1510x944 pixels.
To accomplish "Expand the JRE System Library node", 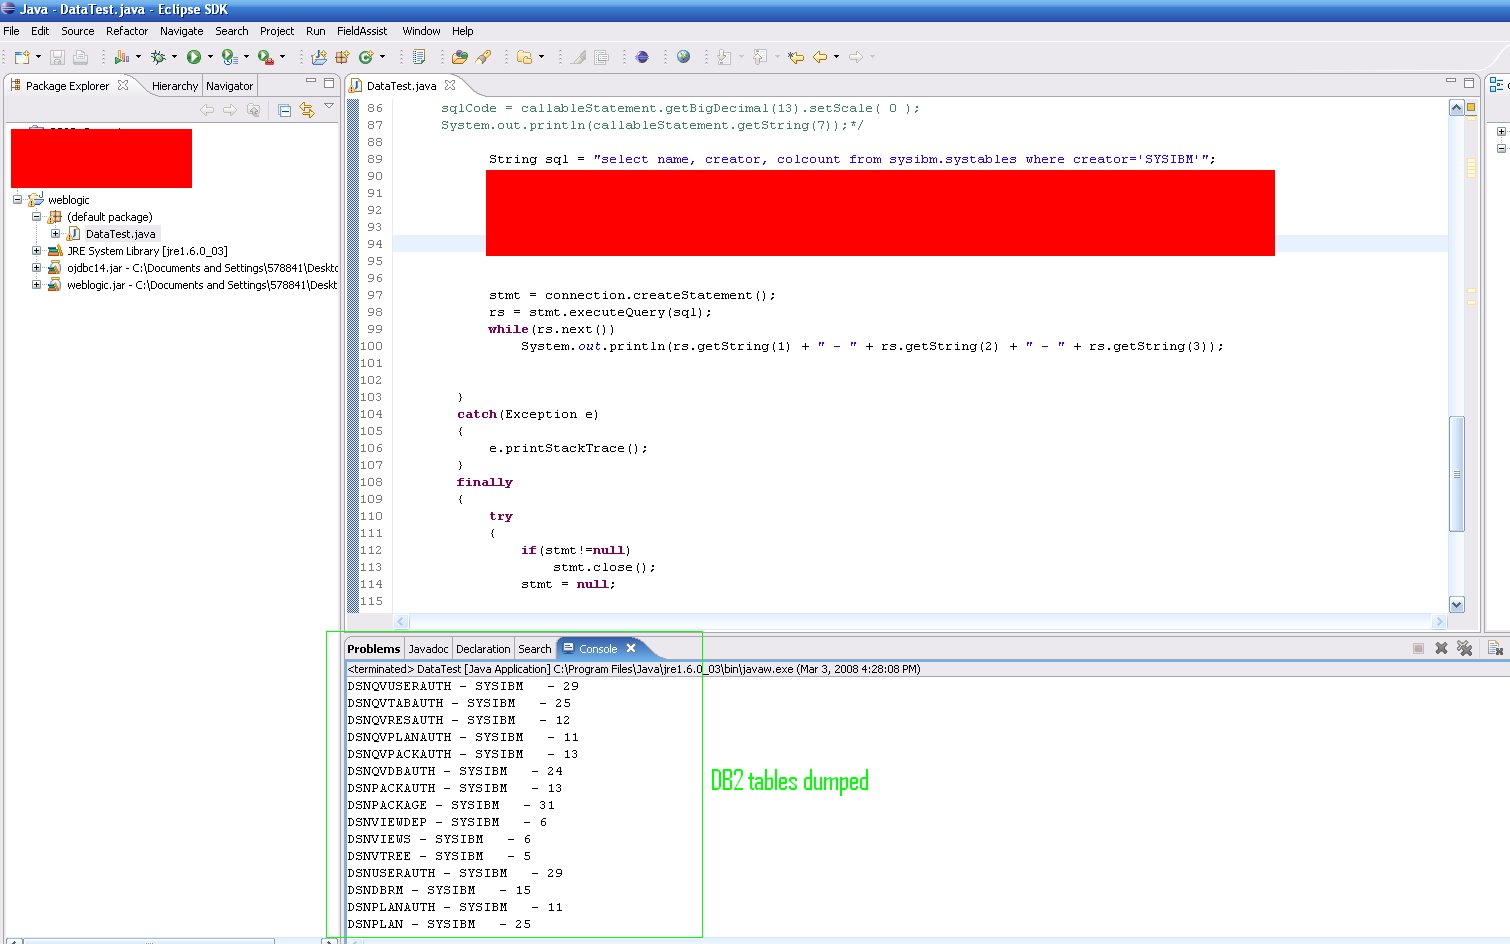I will click(x=36, y=250).
